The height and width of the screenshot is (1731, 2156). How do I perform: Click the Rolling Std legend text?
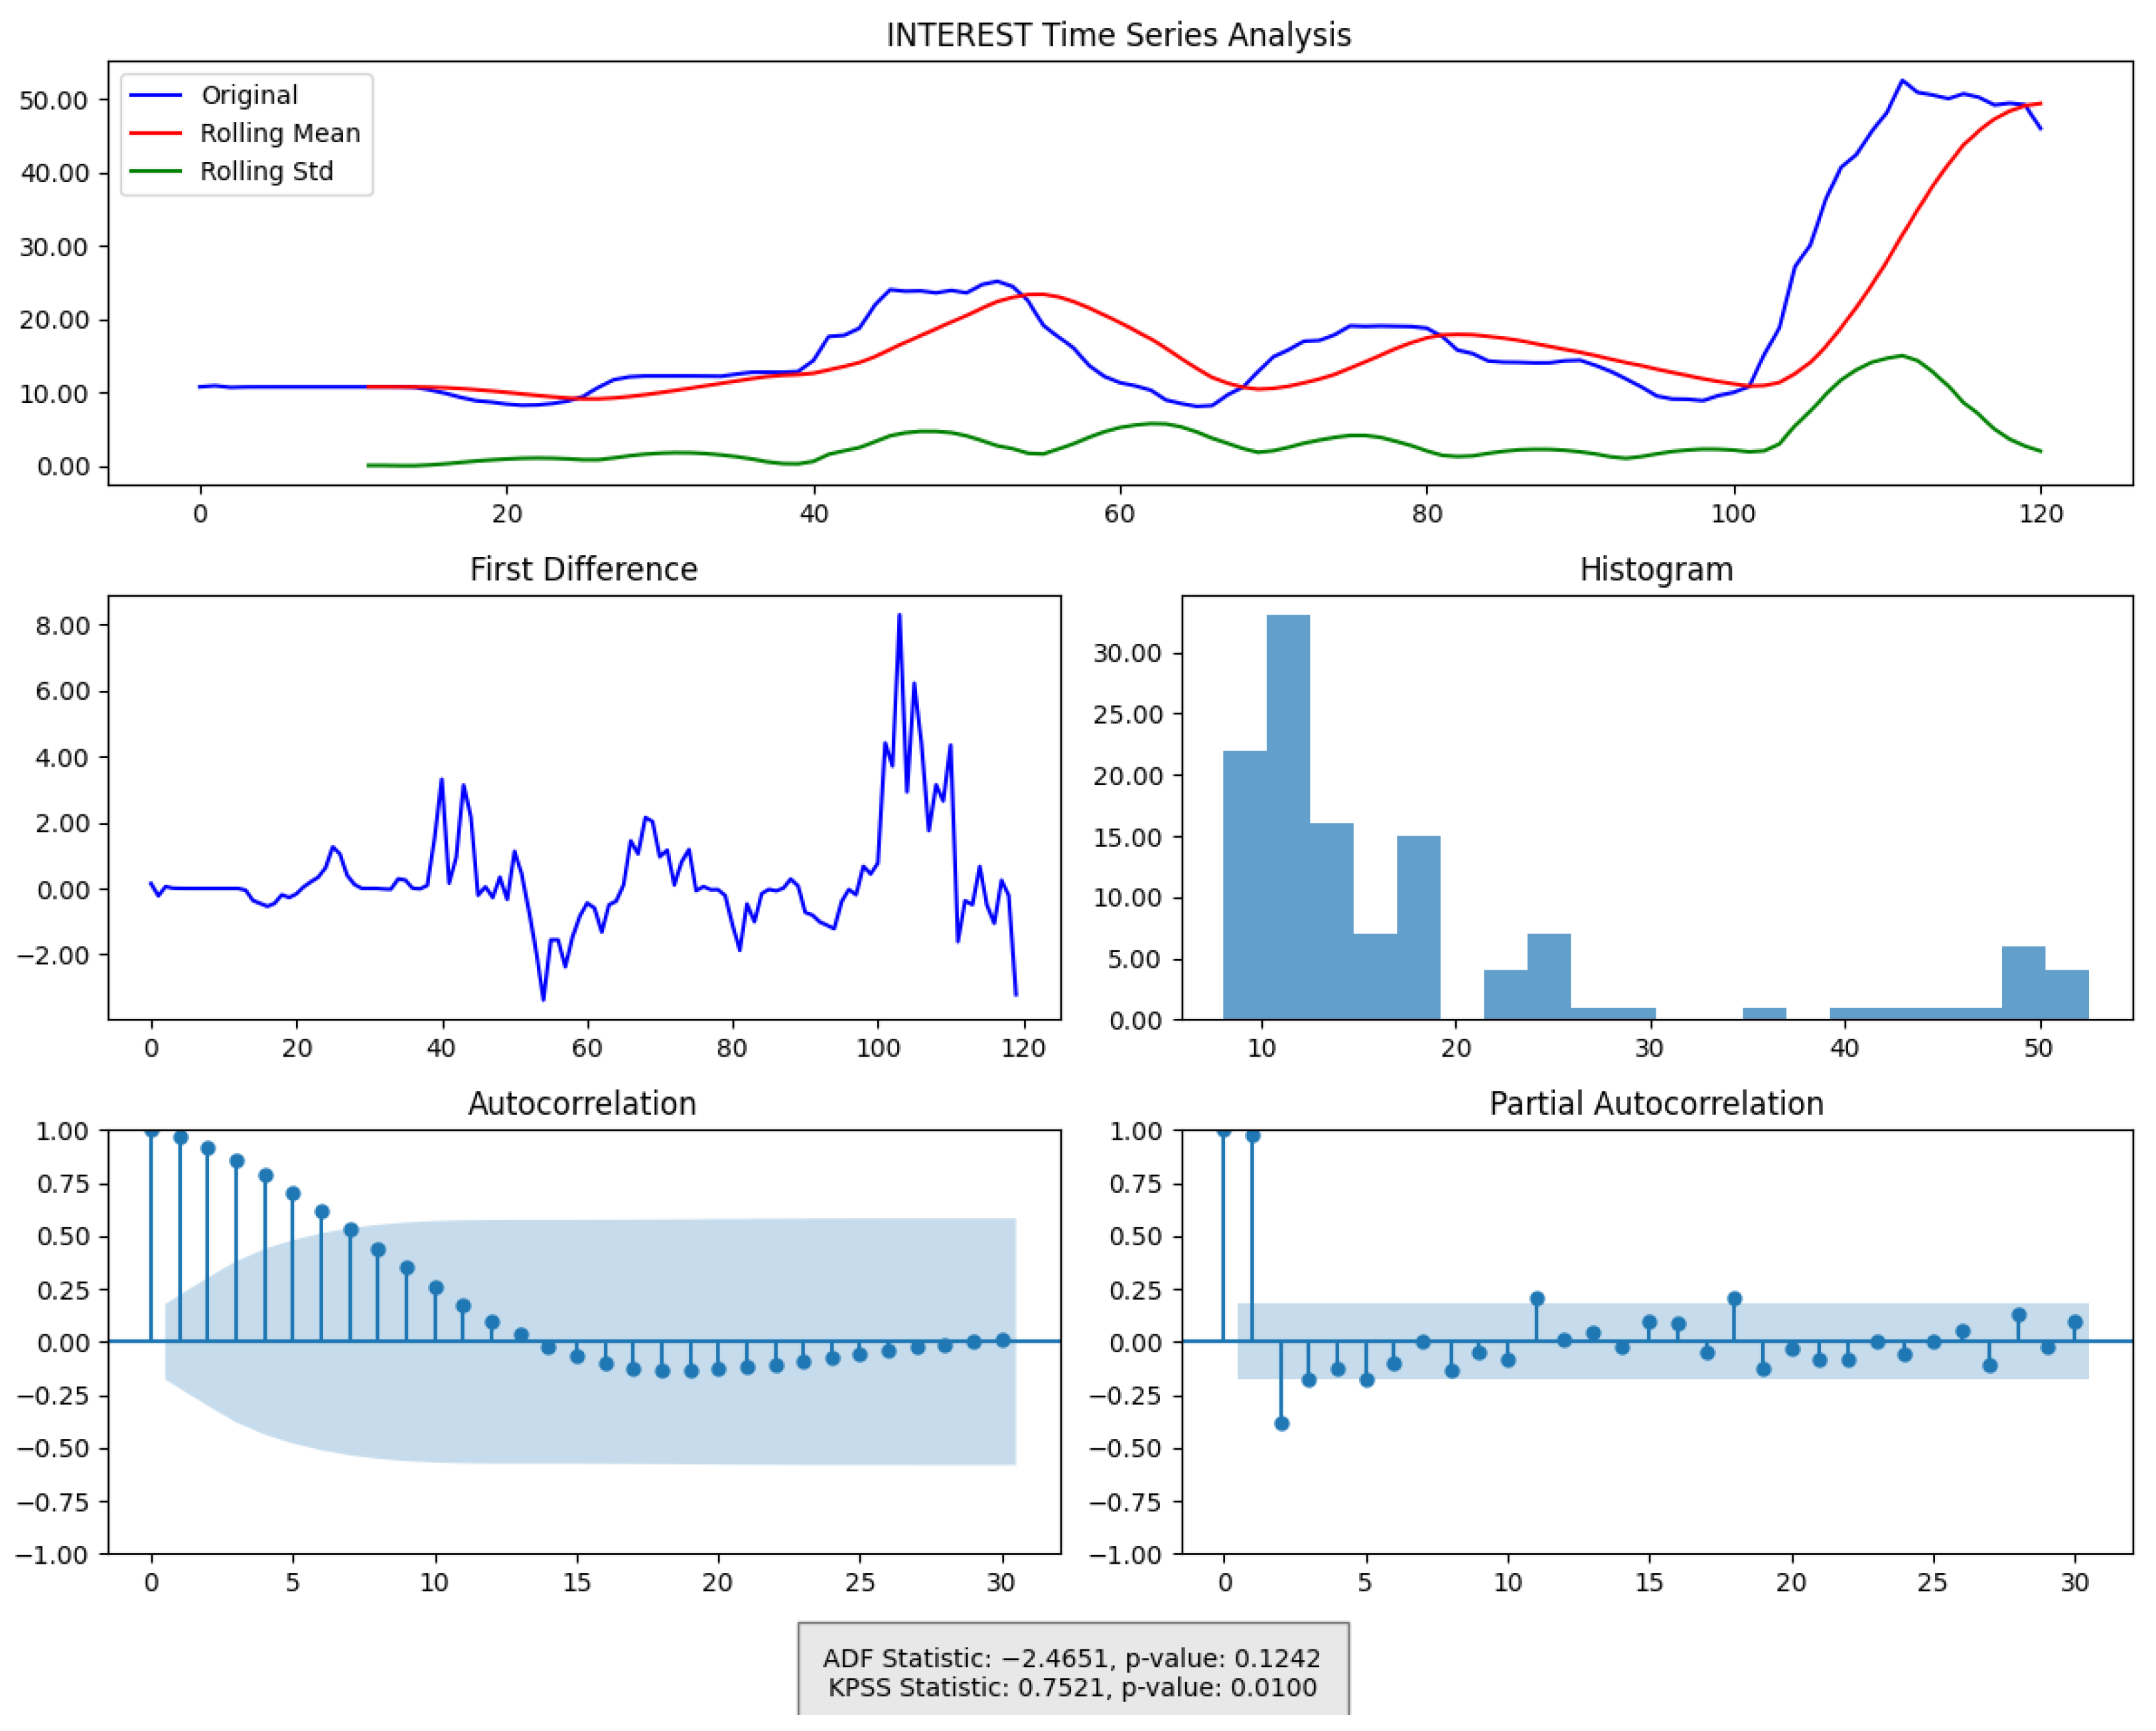point(266,171)
